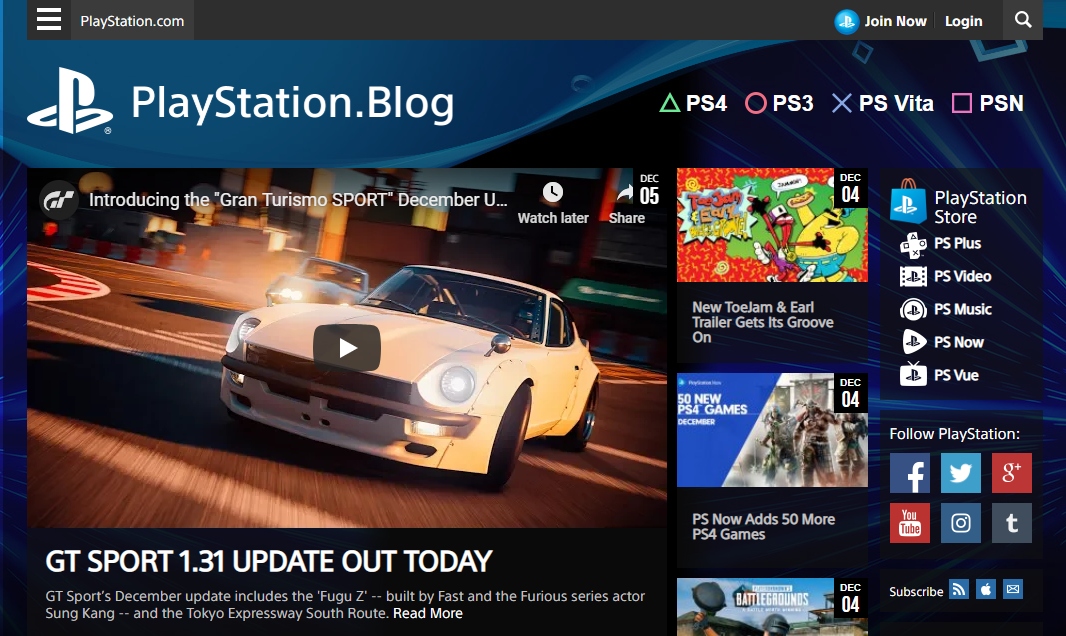Click the PS Now text link

[x=959, y=342]
